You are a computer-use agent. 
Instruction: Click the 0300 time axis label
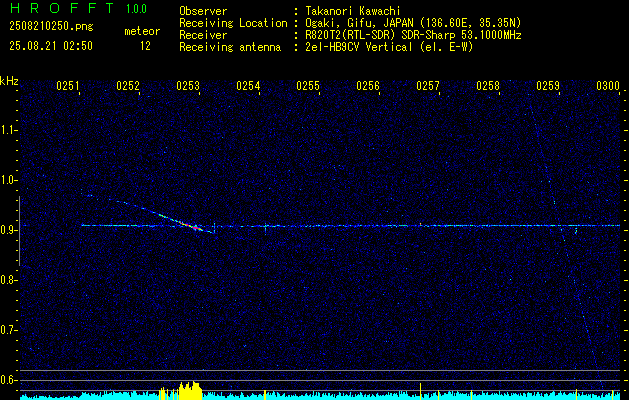tap(608, 86)
